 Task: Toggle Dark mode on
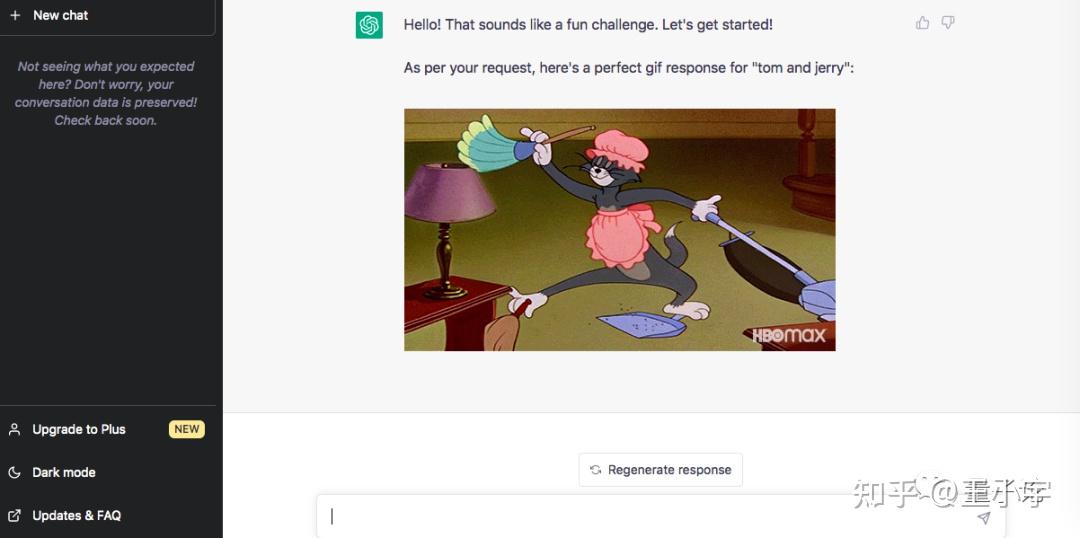[x=63, y=473]
